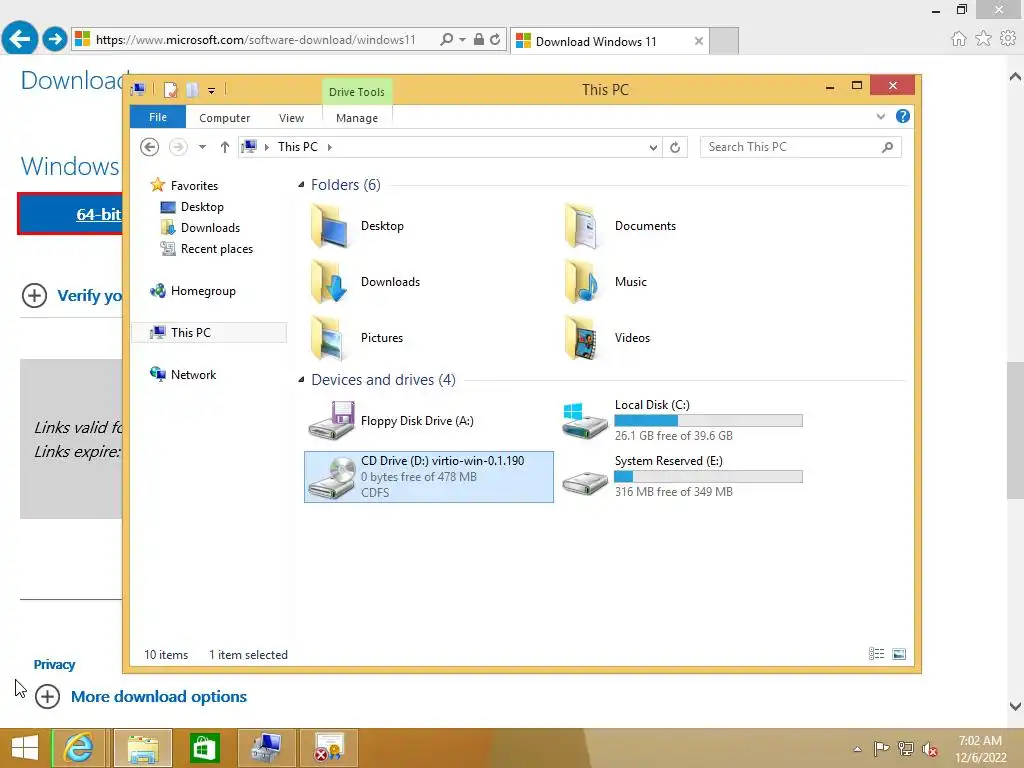Select Homegroup in navigation pane

click(202, 291)
